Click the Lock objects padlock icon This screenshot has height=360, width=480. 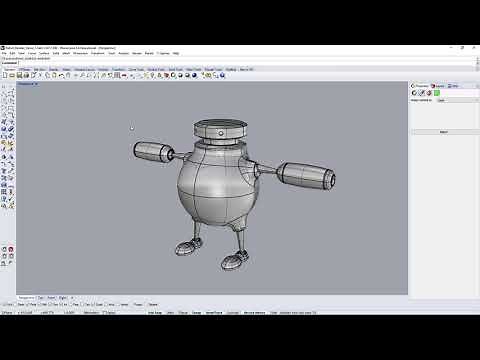tap(159, 76)
